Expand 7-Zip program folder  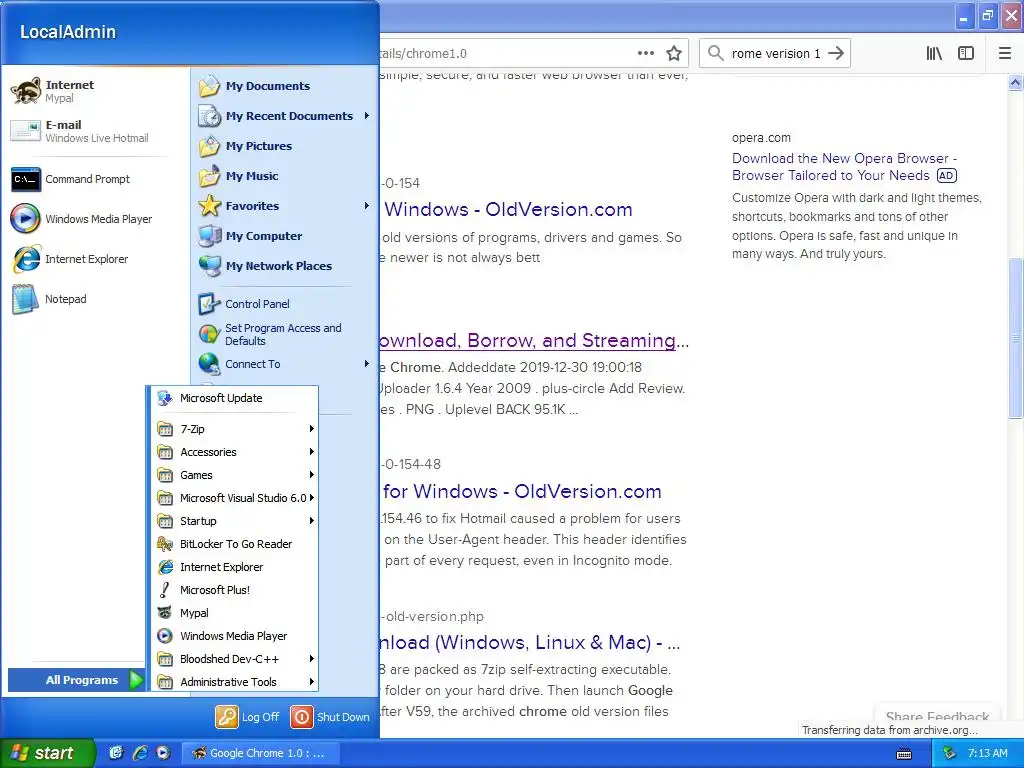[235, 429]
